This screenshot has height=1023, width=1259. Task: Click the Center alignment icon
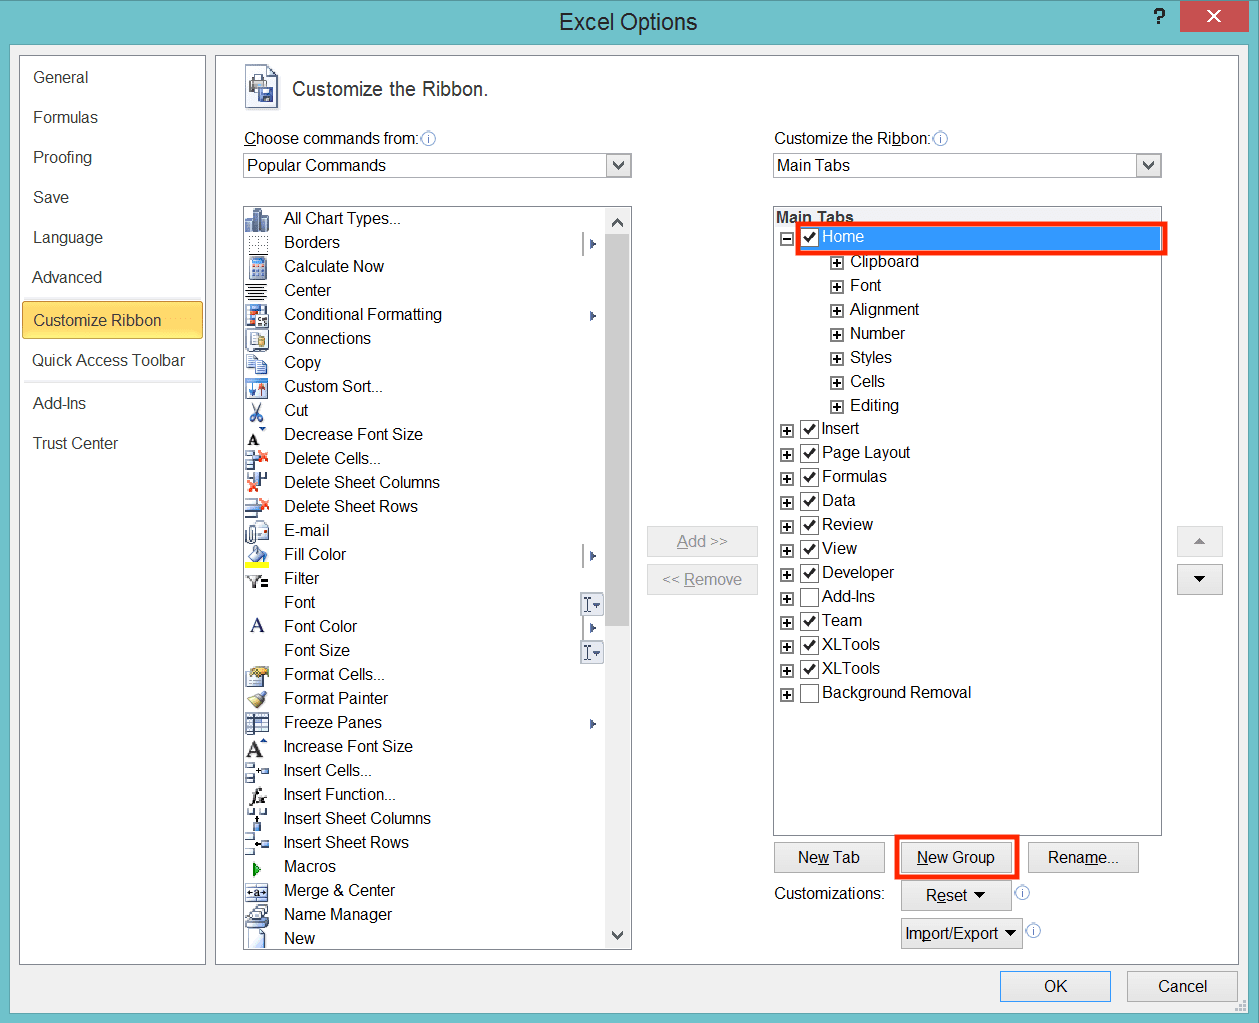257,291
